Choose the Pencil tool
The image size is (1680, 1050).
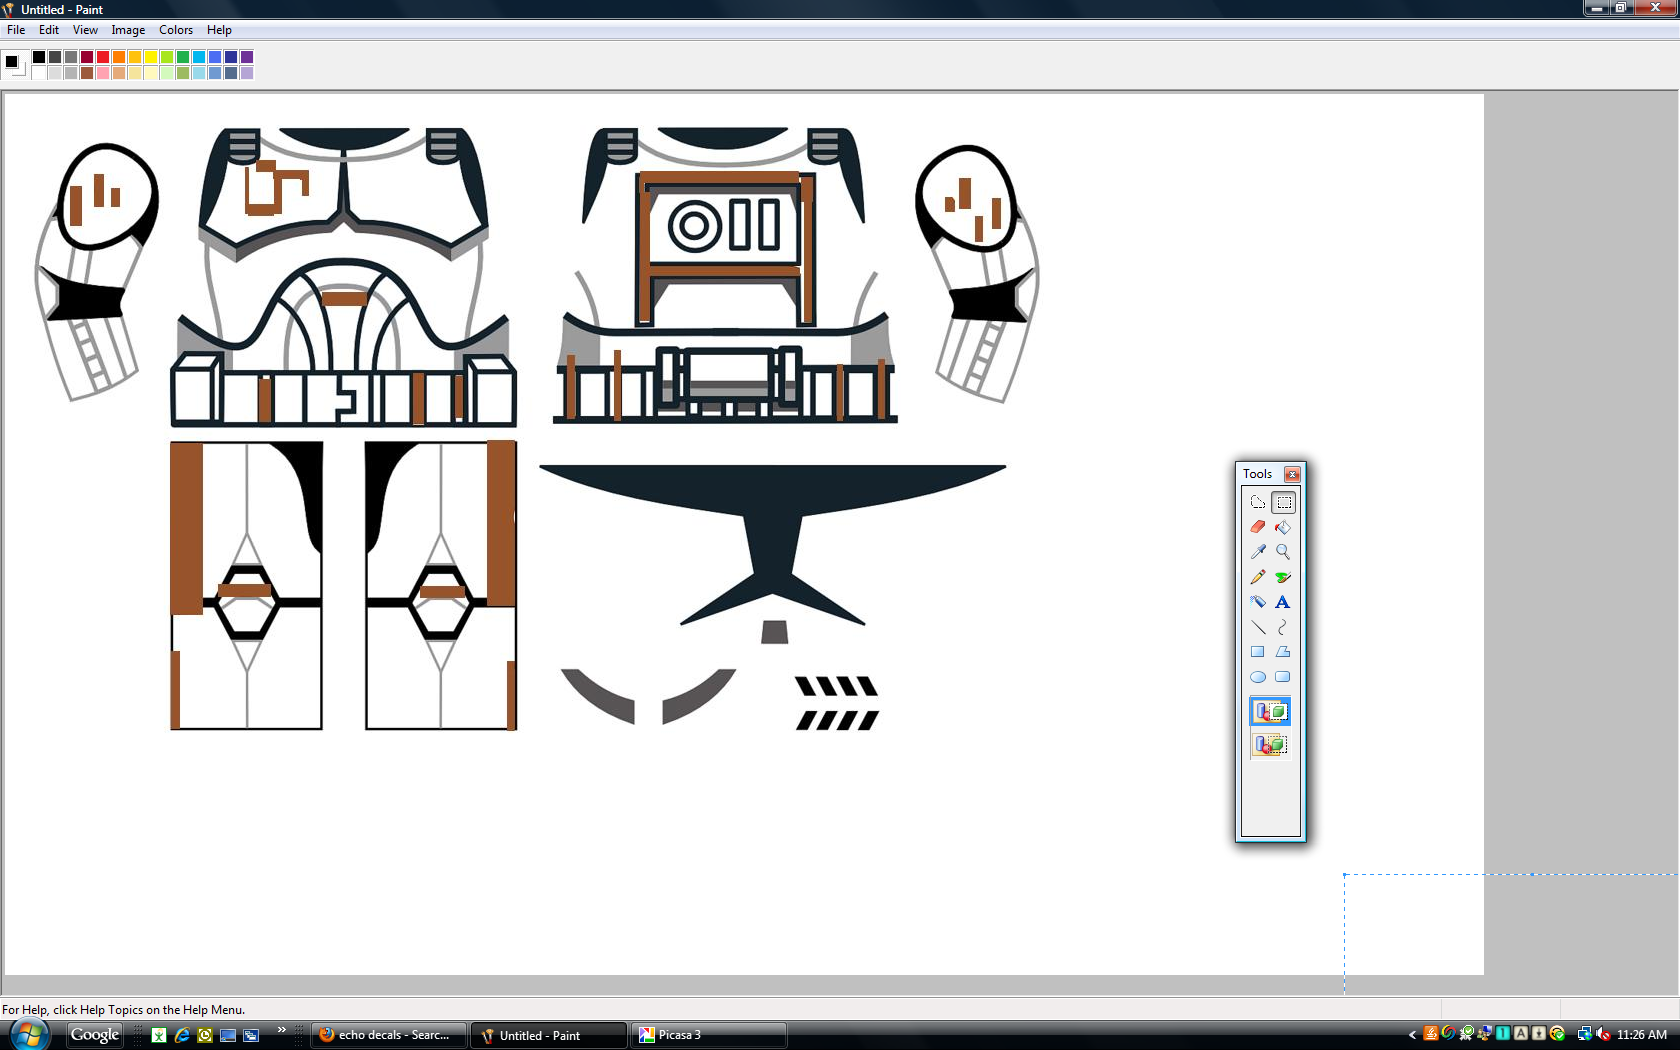1258,577
